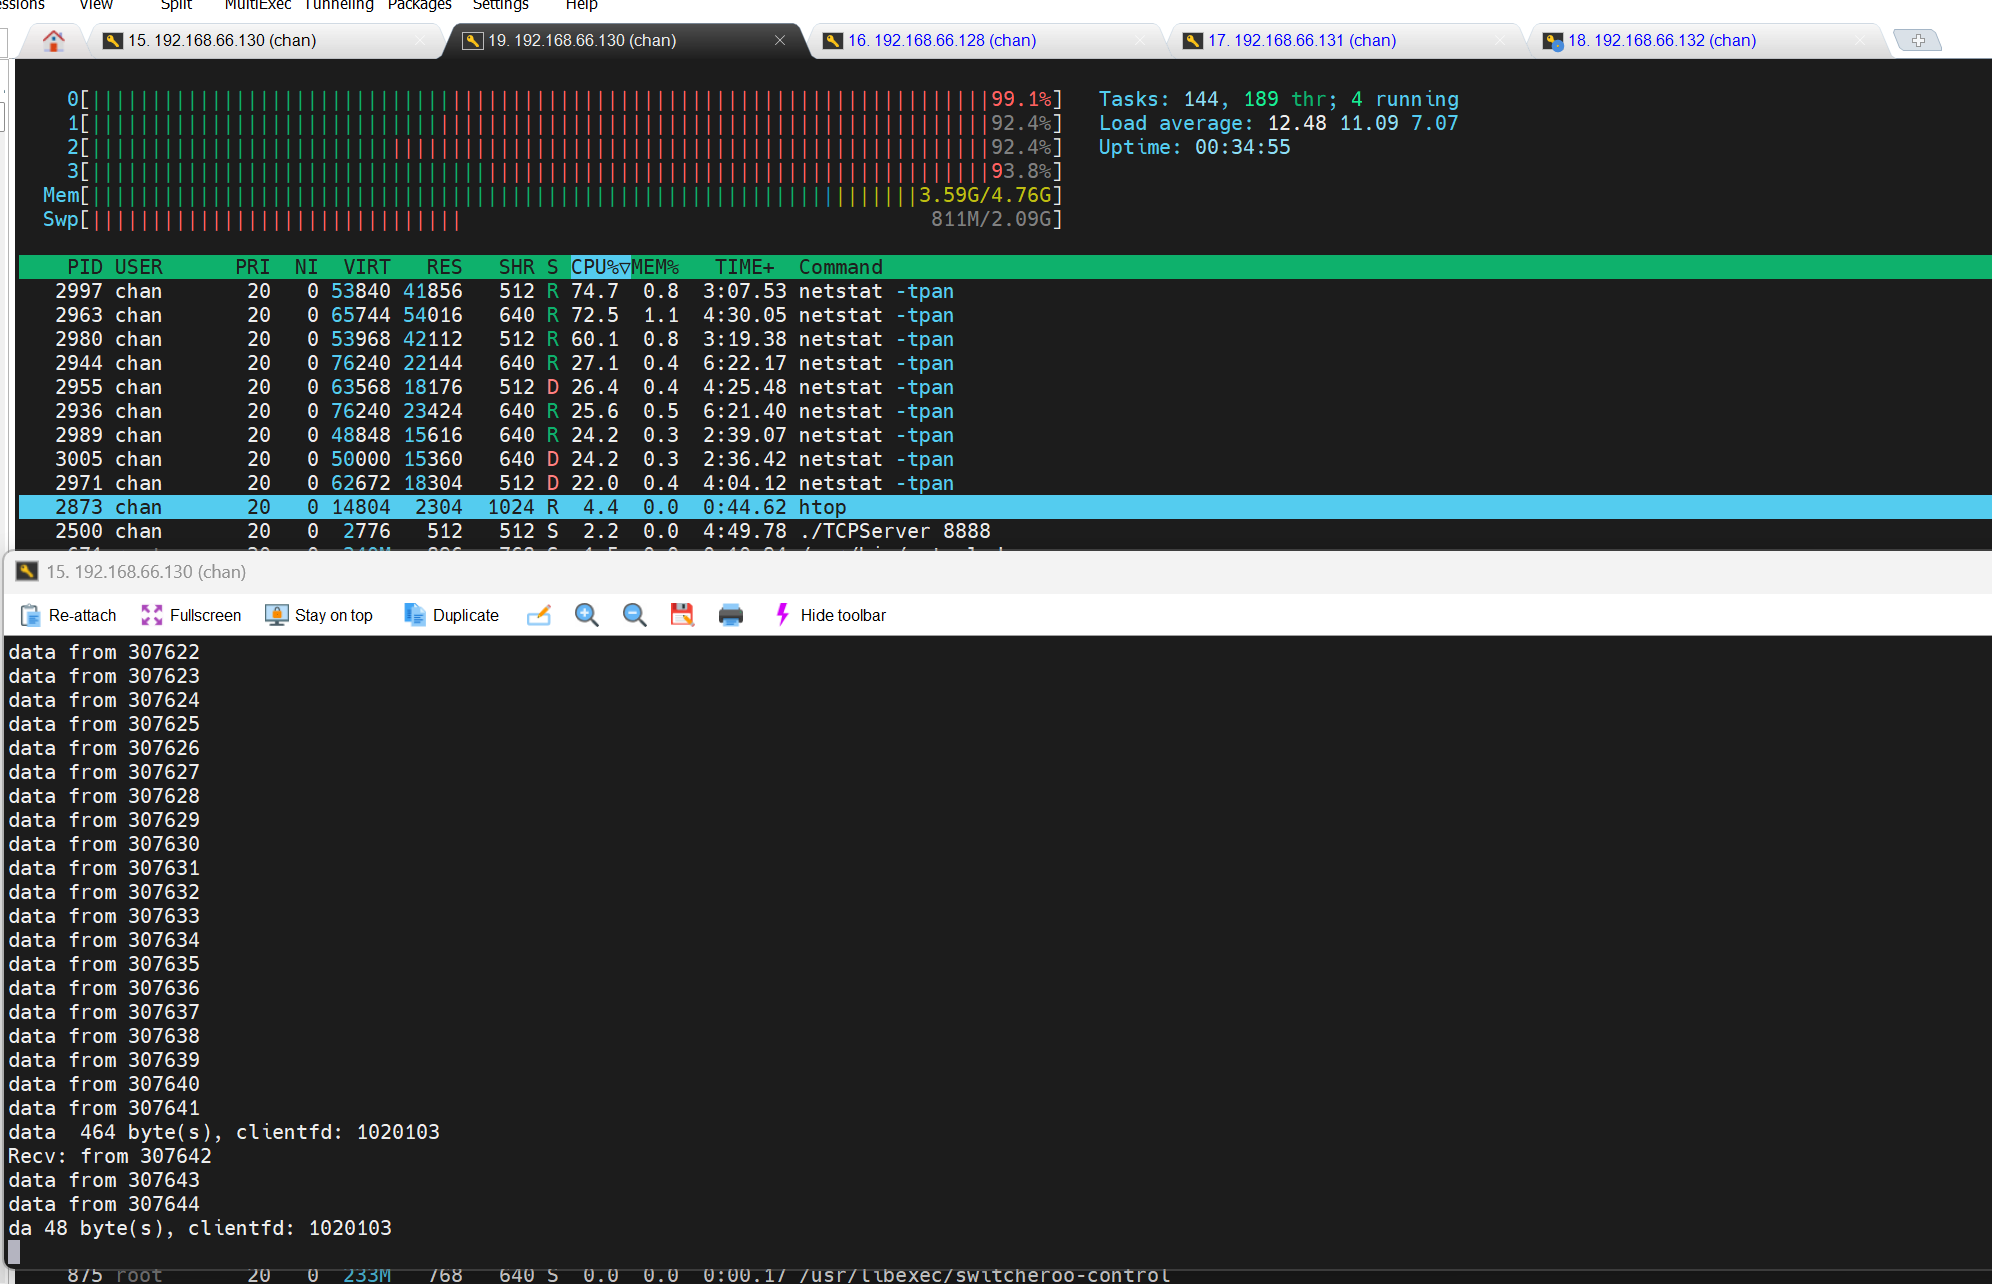Switch to tab 18. 192.168.66.132 (chan)
This screenshot has height=1284, width=1992.
pos(1661,41)
